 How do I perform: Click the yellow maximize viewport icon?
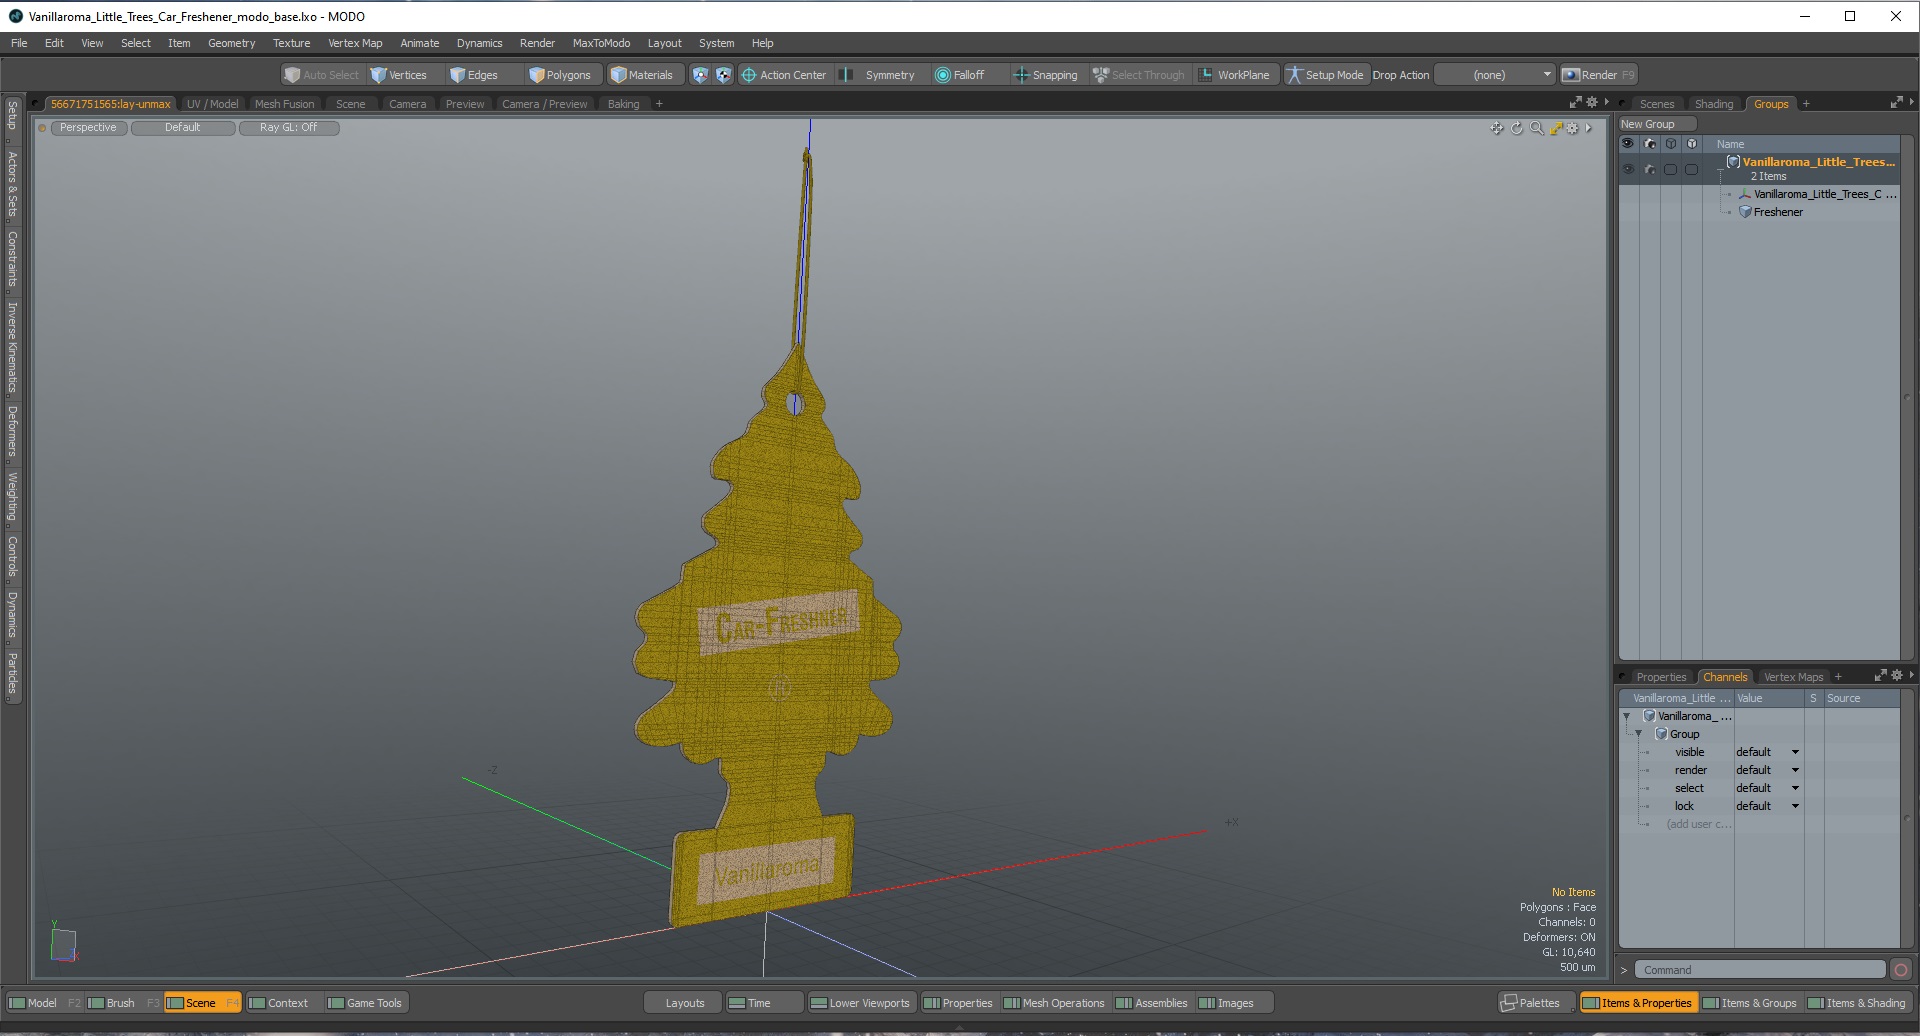(x=1555, y=128)
